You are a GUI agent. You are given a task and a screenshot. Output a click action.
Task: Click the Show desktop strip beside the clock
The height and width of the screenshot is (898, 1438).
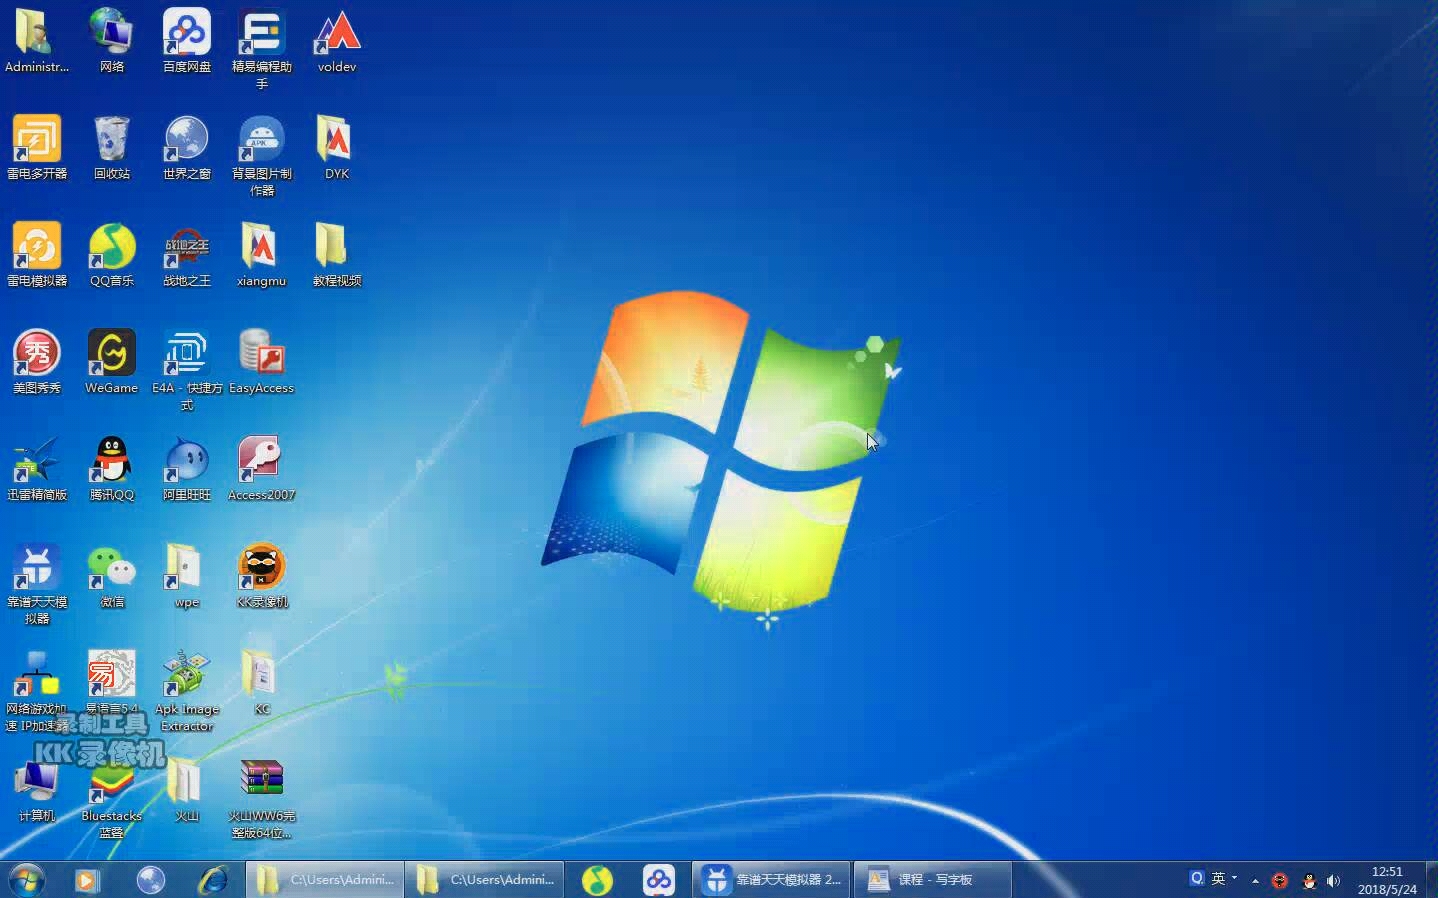pyautogui.click(x=1431, y=880)
